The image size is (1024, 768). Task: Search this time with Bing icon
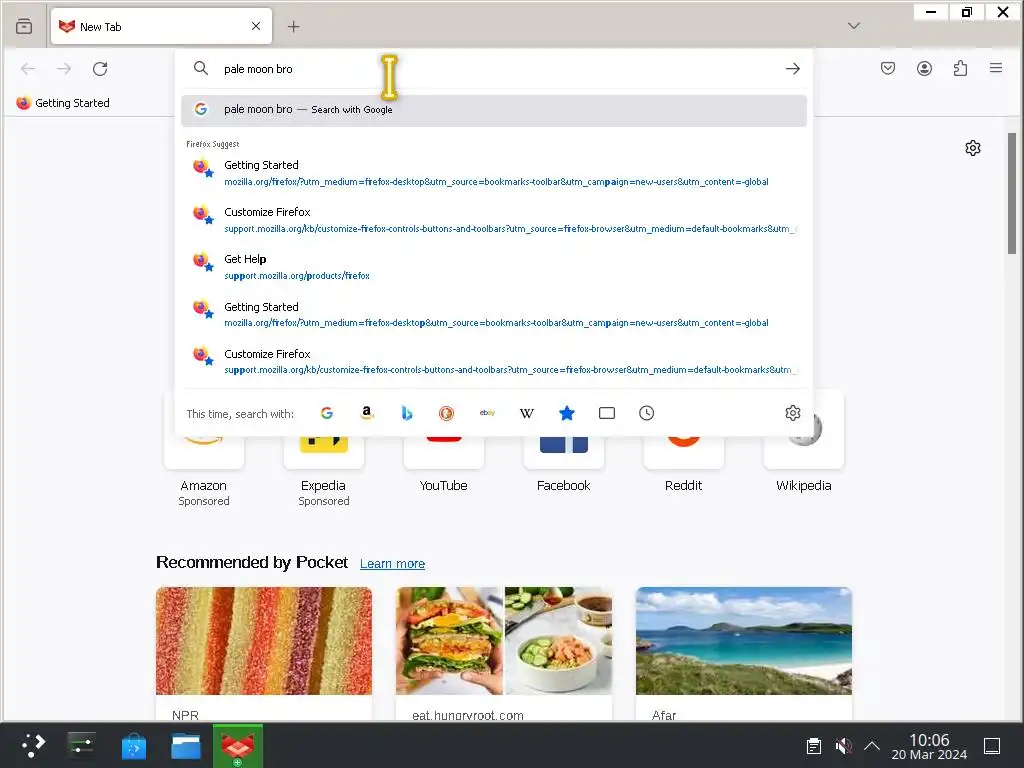[x=407, y=413]
